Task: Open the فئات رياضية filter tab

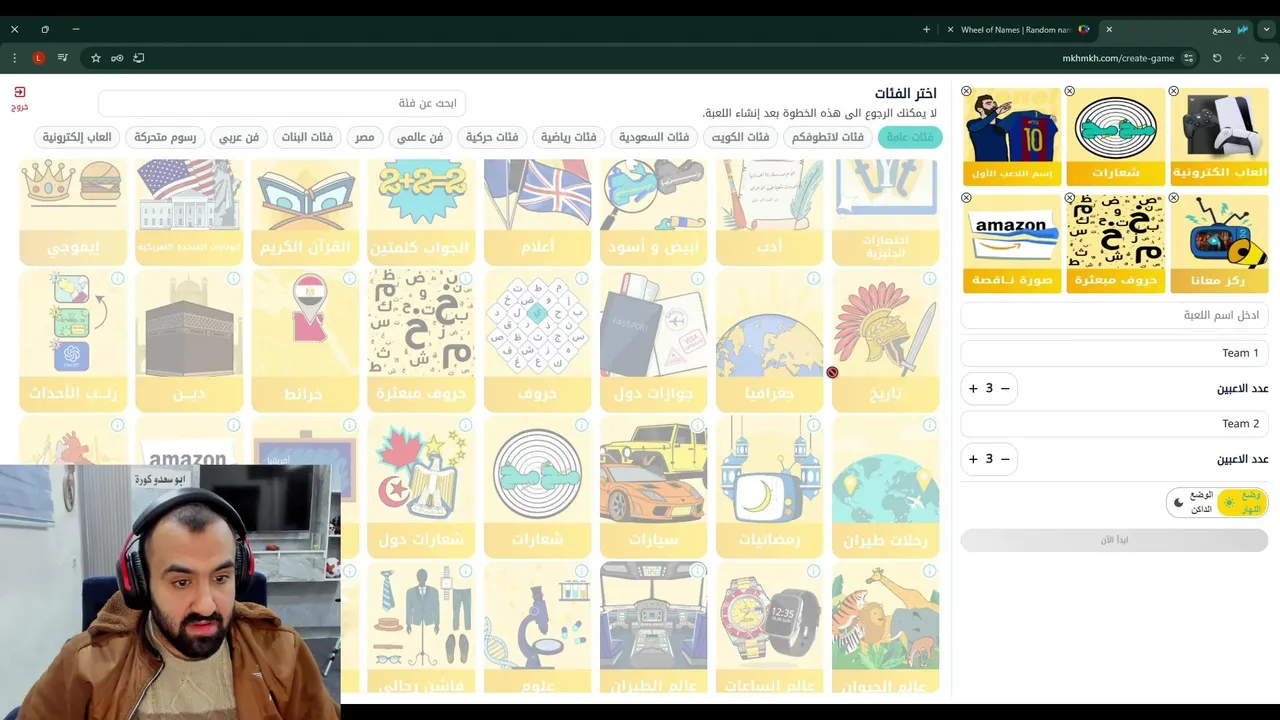Action: coord(568,137)
